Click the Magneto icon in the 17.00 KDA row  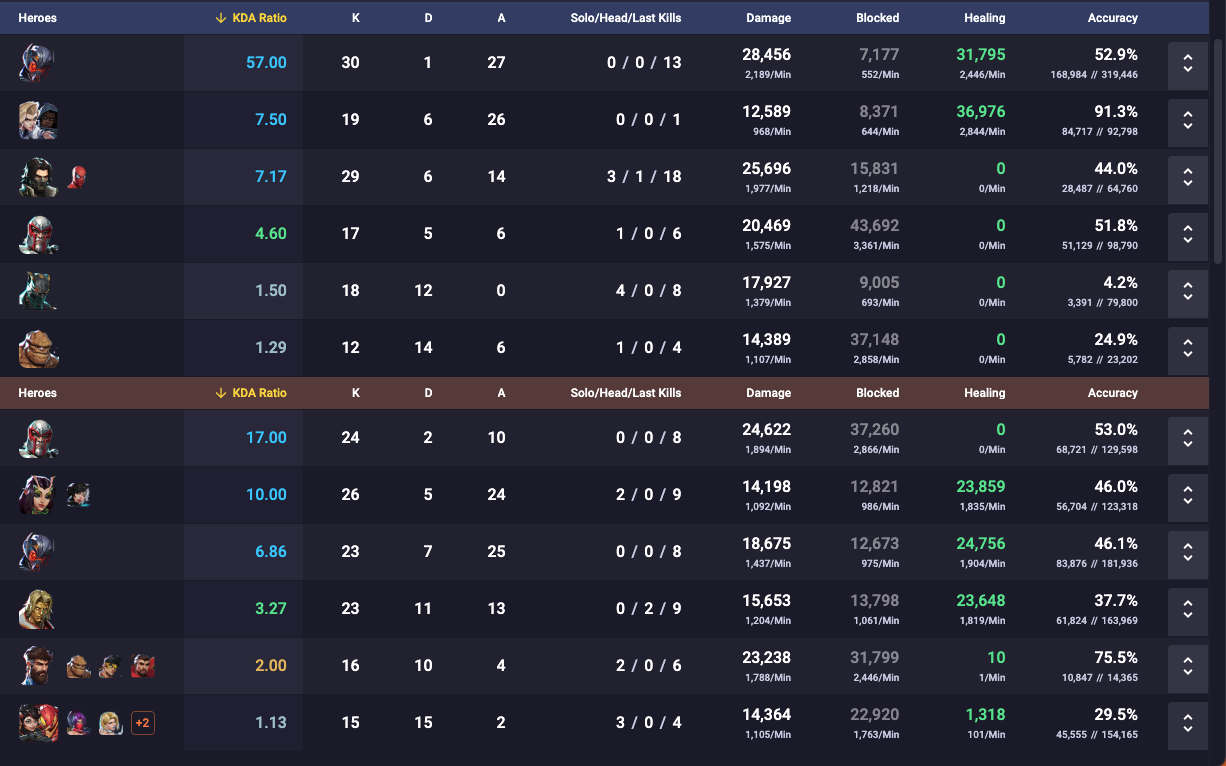point(38,438)
